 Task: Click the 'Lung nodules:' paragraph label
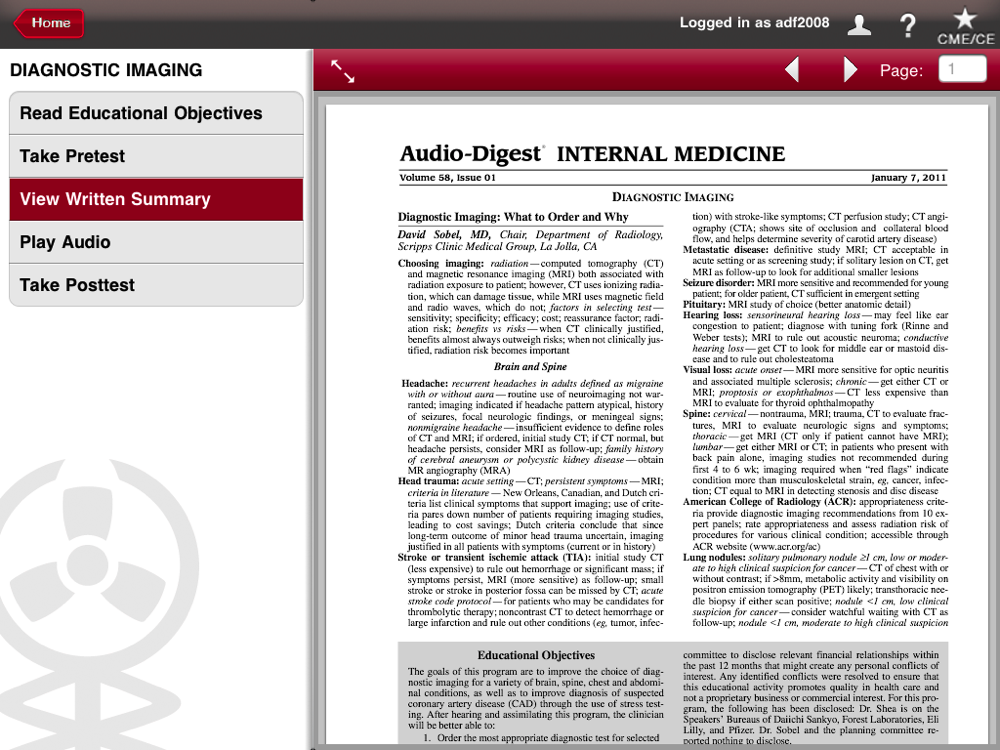tap(714, 557)
